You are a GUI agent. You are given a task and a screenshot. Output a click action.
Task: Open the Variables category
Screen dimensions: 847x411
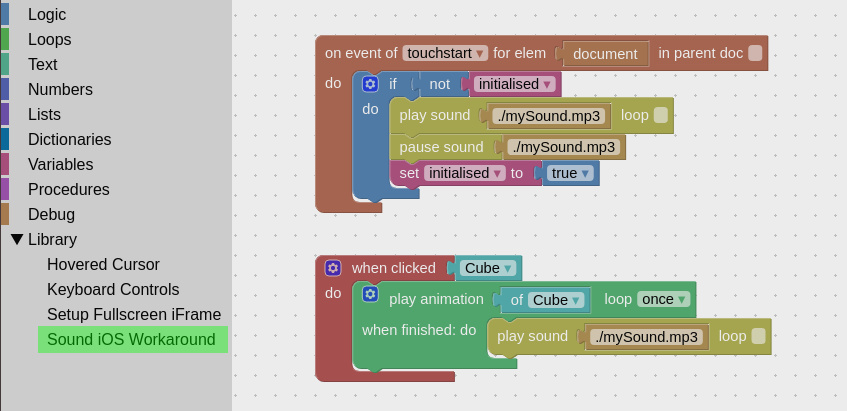(x=60, y=164)
